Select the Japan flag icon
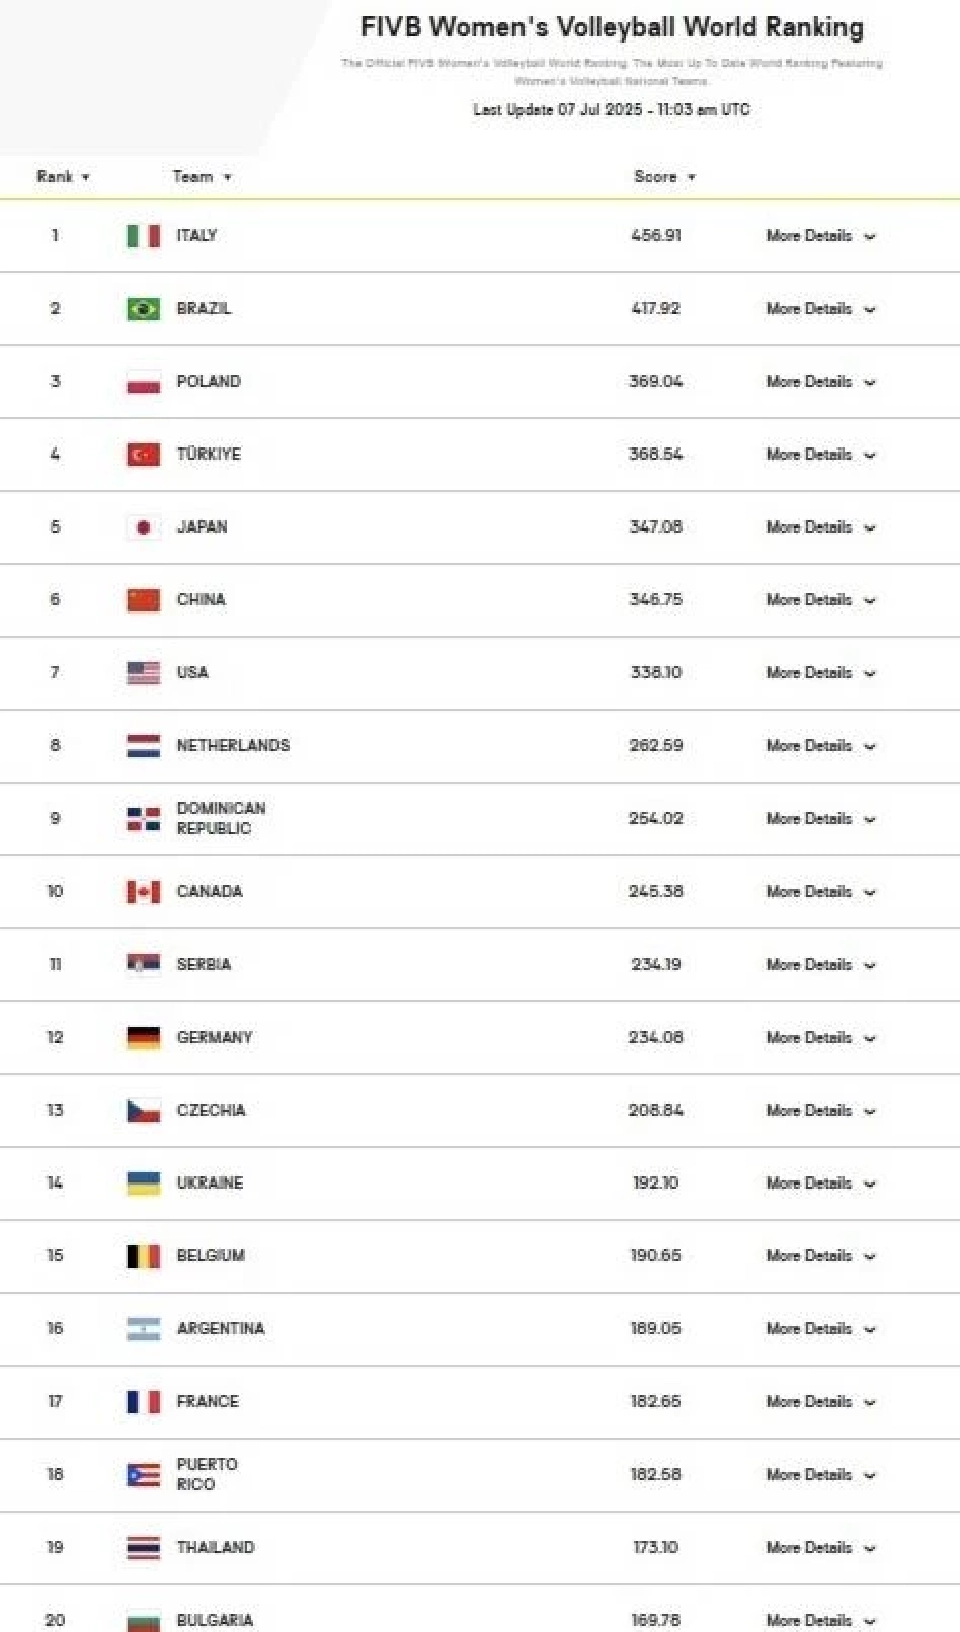 point(141,527)
